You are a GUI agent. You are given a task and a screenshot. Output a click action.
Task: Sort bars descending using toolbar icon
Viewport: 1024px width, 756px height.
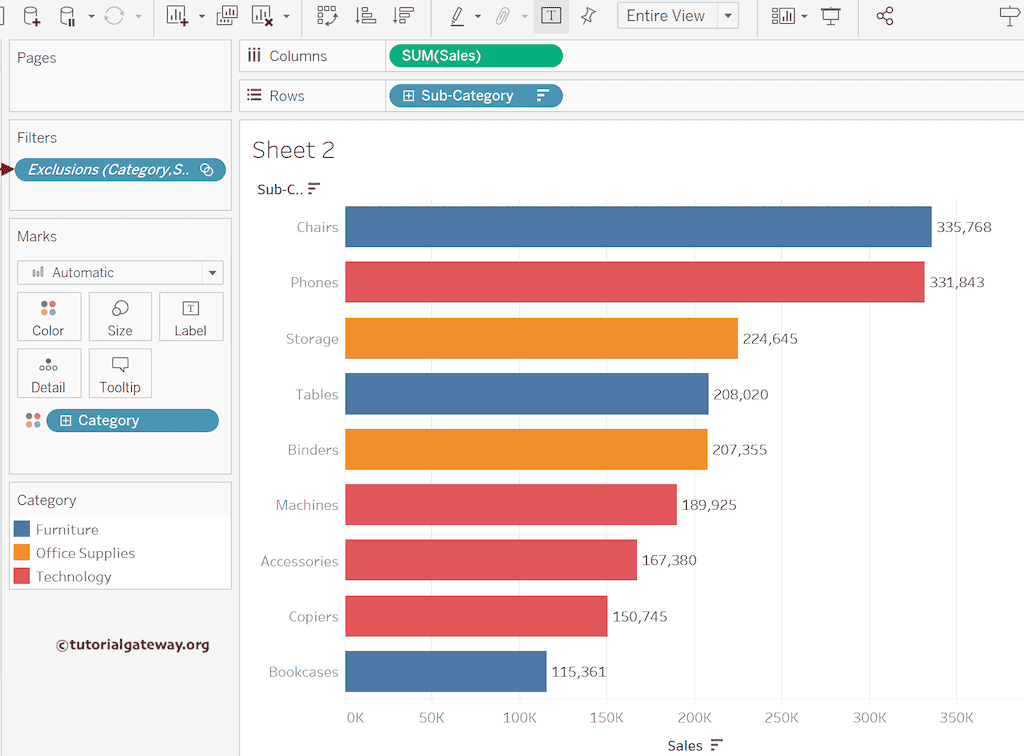pyautogui.click(x=404, y=16)
